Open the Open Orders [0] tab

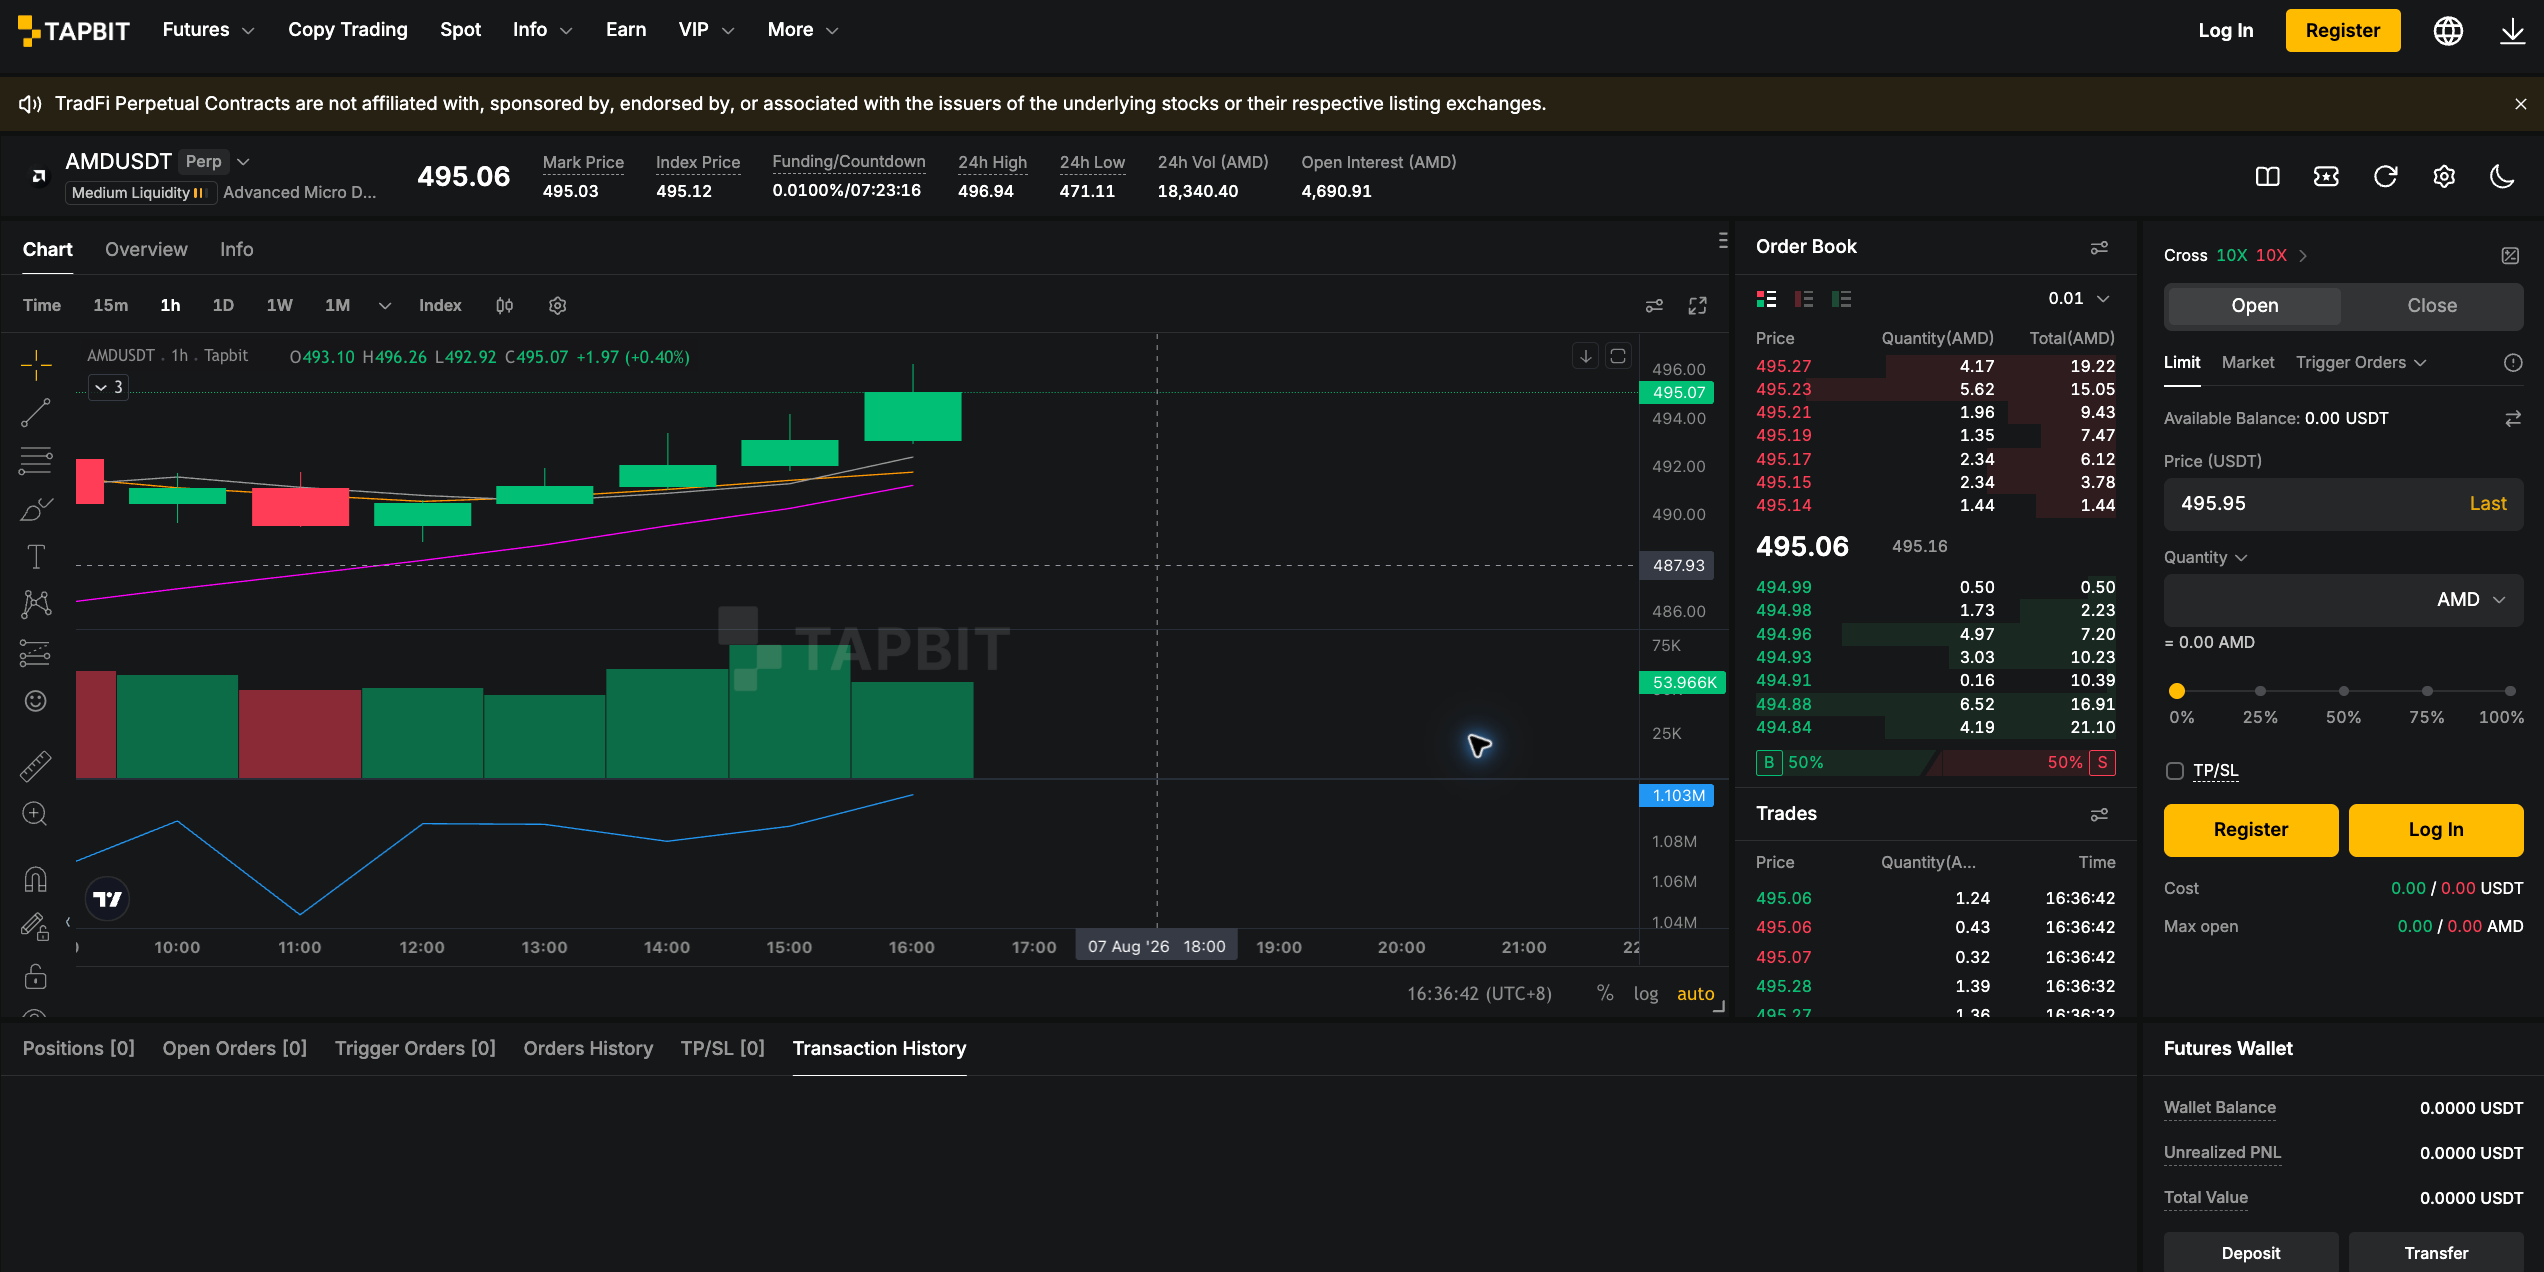click(x=235, y=1049)
